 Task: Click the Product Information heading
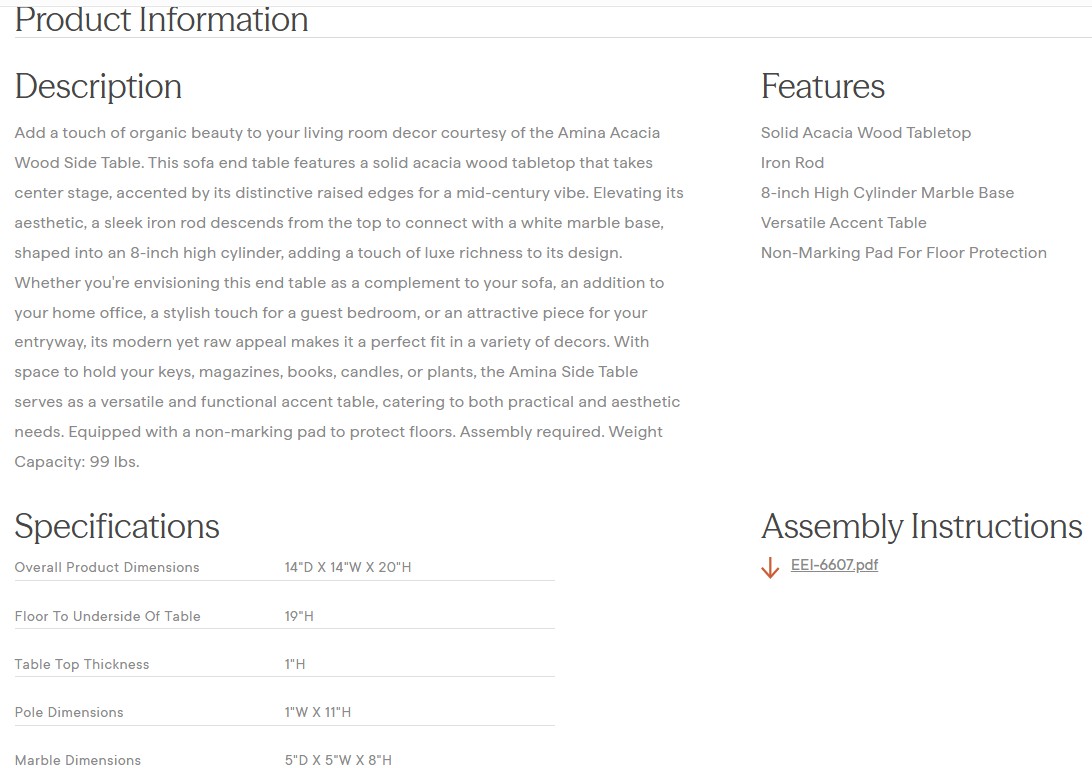[162, 20]
